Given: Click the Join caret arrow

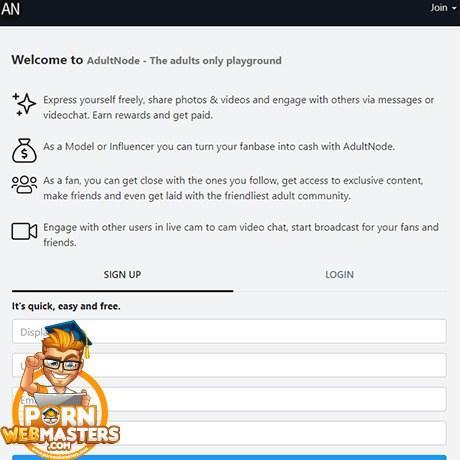Looking at the screenshot, I should tap(454, 8).
